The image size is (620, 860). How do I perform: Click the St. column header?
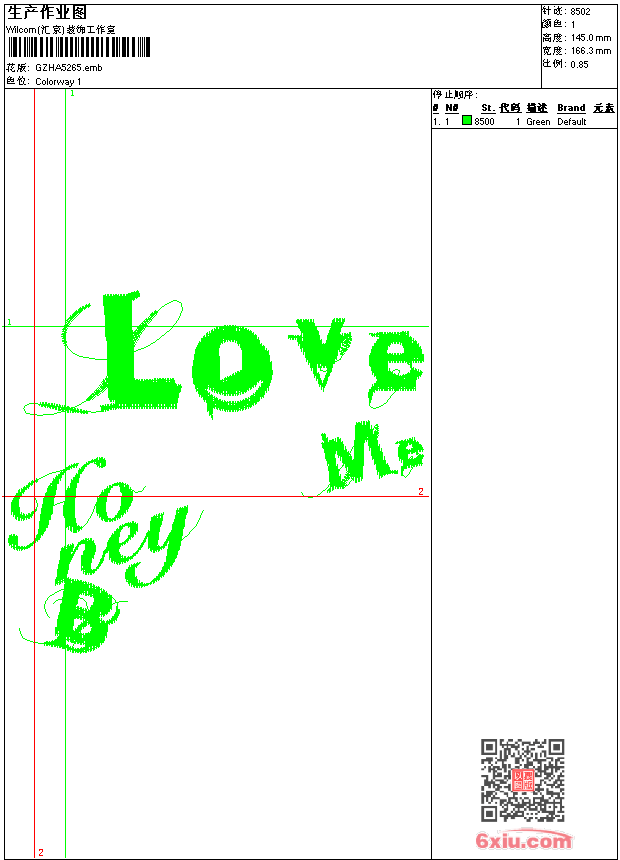coord(488,108)
